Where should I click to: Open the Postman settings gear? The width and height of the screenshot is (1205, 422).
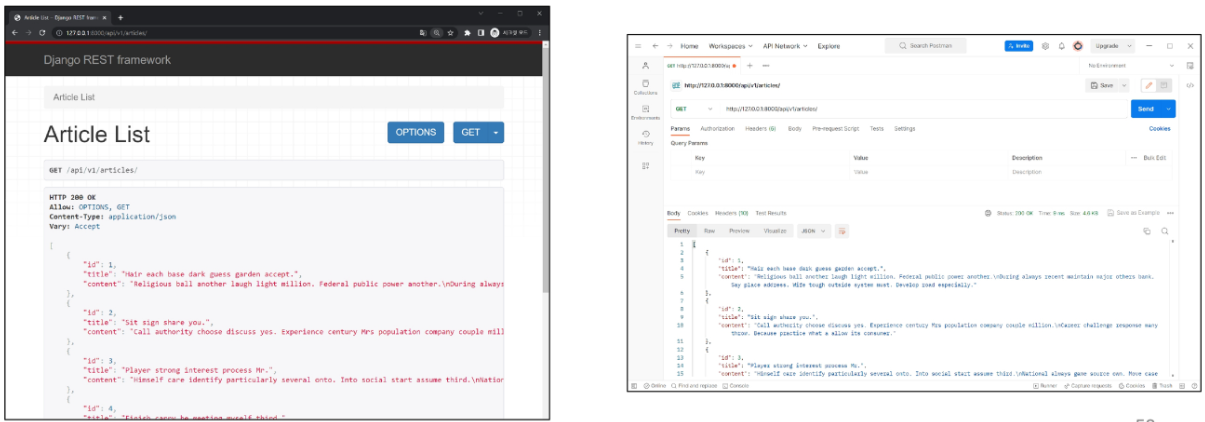(x=1045, y=46)
